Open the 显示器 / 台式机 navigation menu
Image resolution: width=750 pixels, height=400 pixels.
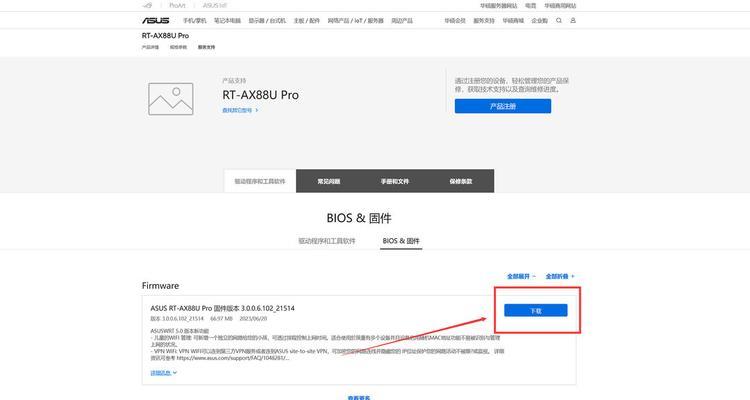tap(267, 21)
